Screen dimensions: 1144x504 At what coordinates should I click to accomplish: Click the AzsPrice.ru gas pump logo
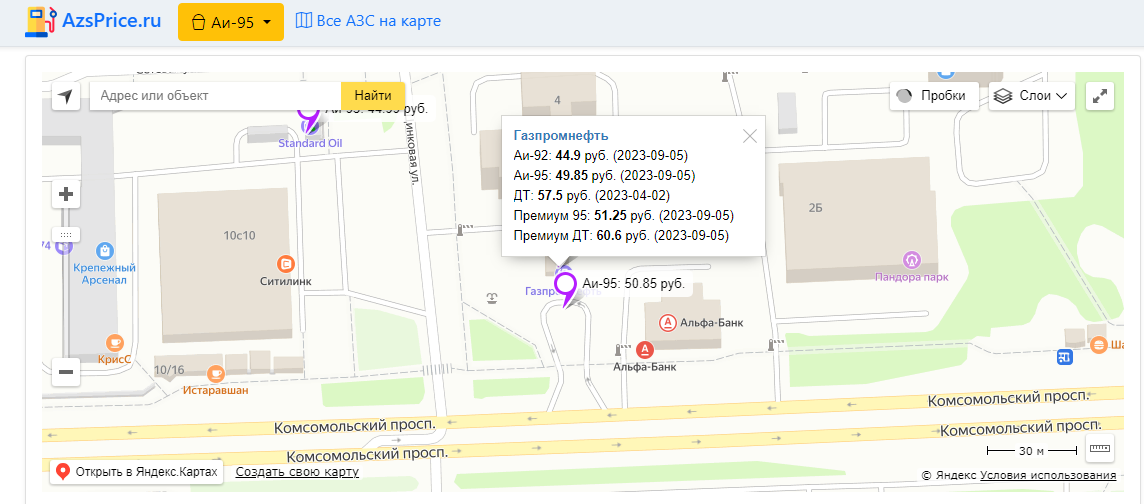(x=41, y=21)
